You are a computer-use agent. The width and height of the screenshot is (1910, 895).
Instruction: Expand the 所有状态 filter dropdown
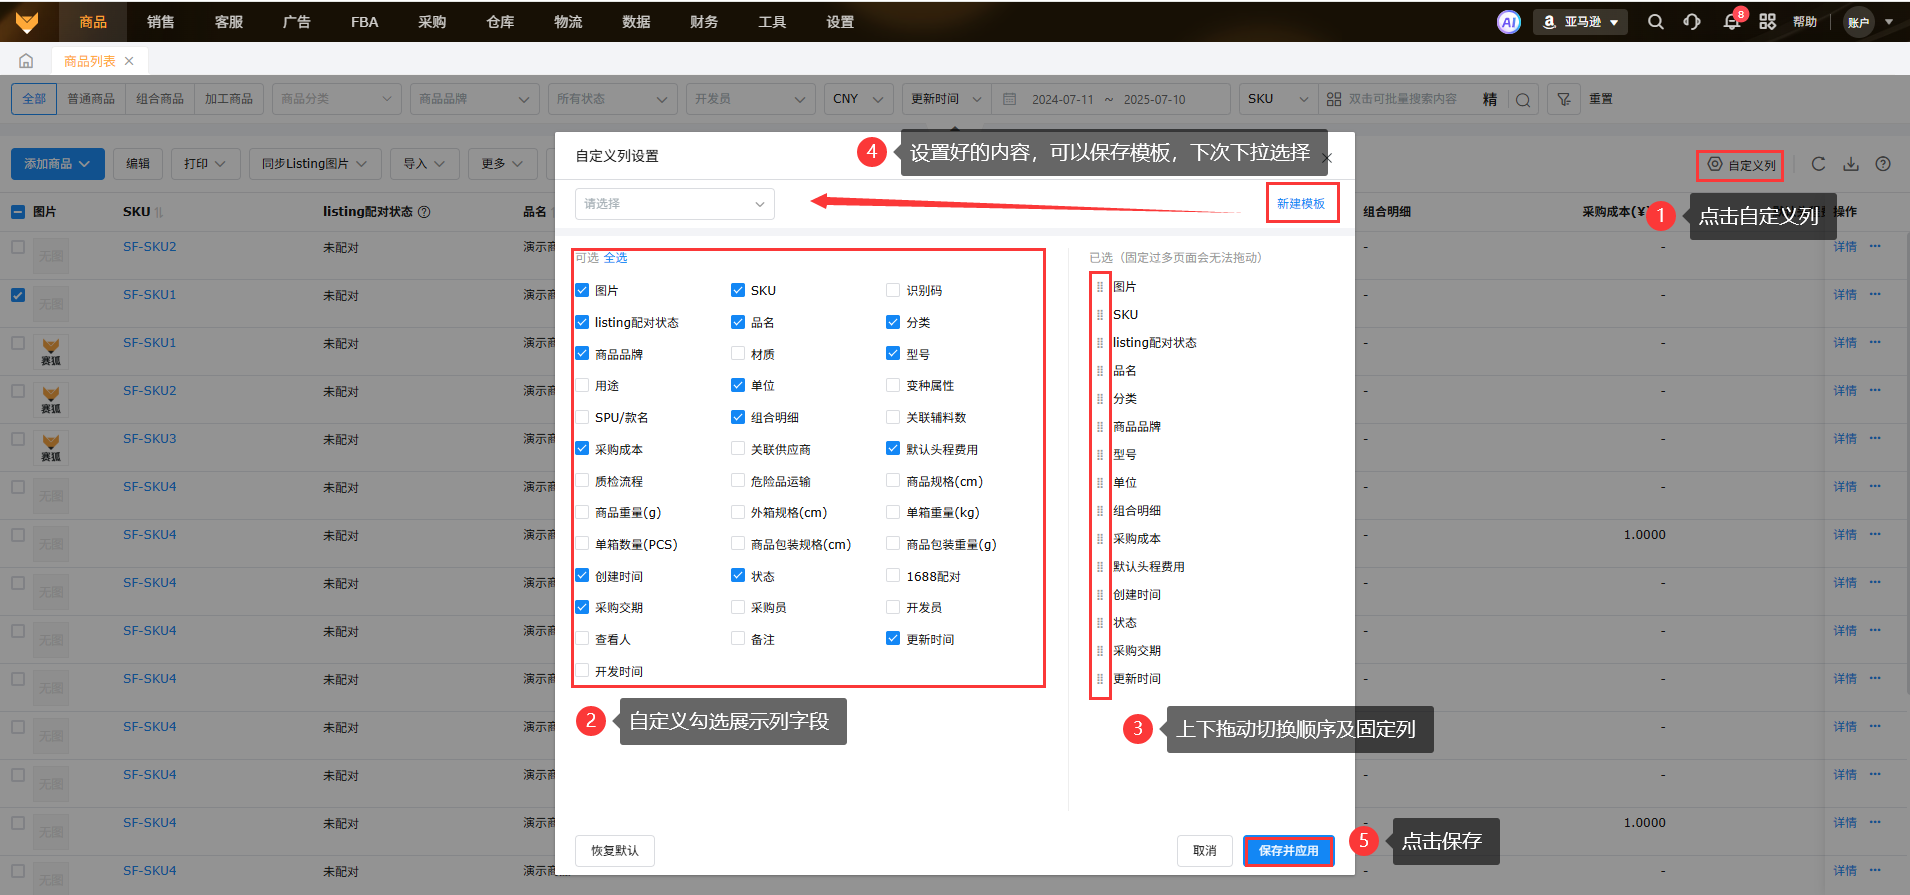(x=612, y=99)
